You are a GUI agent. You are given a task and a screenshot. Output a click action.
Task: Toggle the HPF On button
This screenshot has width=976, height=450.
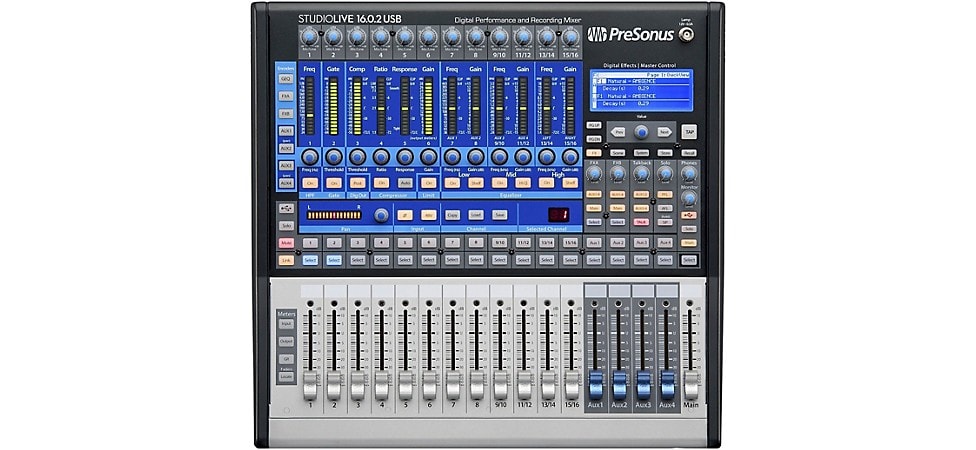tap(310, 183)
